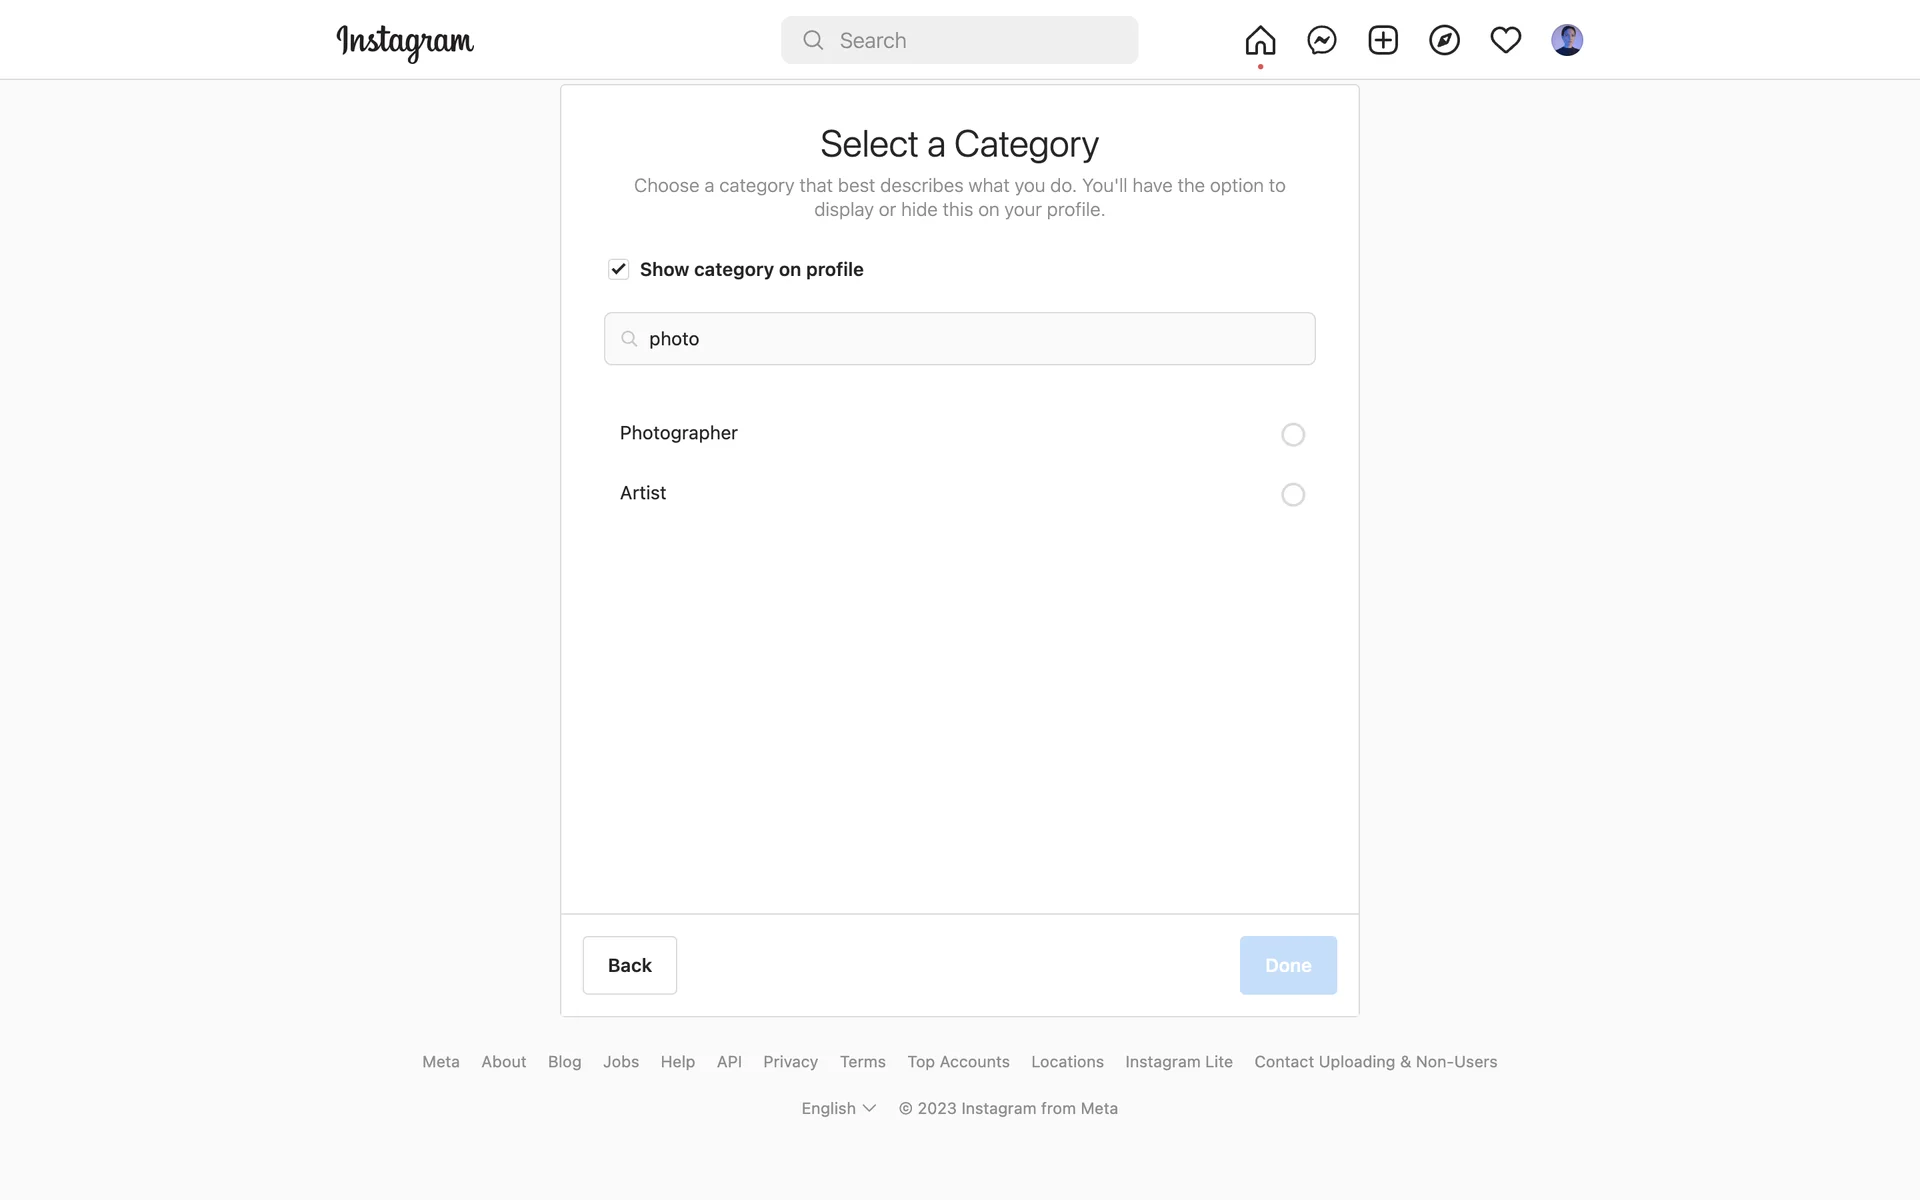Screen dimensions: 1920x1200
Task: Click the category search field containing photo
Action: coord(960,339)
